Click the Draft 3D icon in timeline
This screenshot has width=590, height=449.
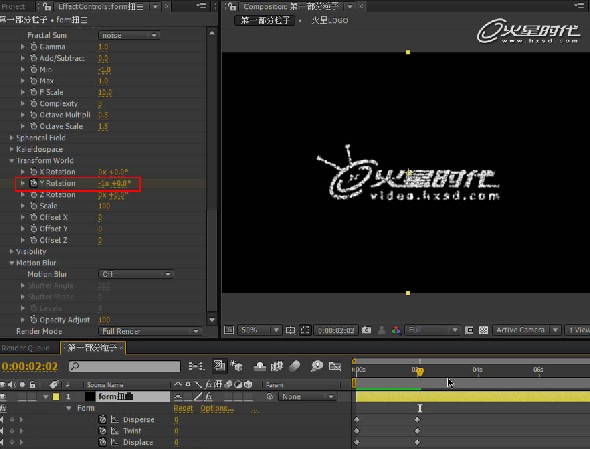236,366
